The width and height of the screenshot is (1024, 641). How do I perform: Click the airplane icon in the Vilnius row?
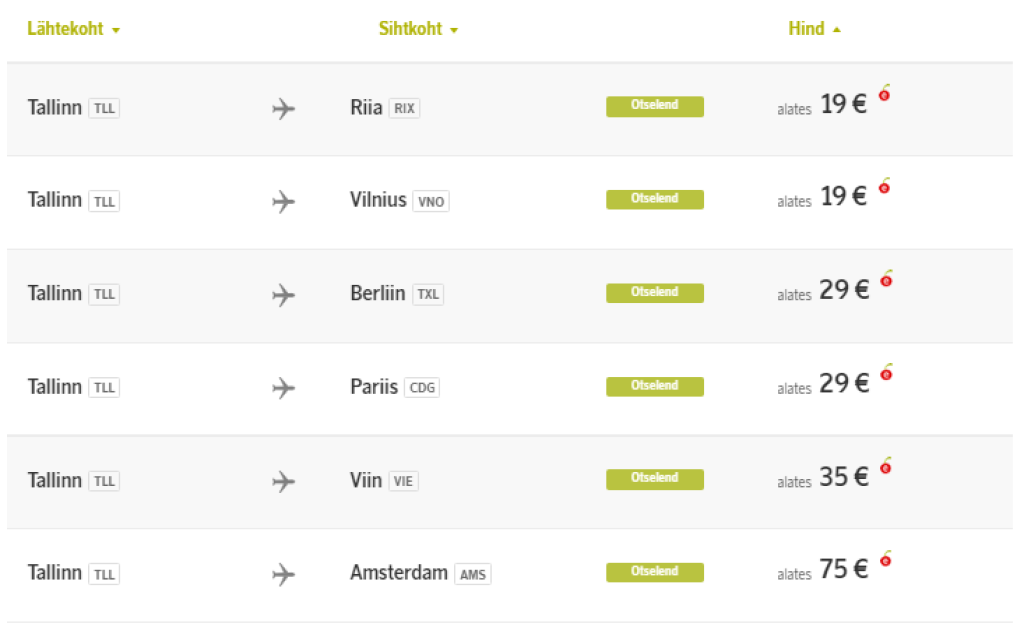[x=284, y=202]
